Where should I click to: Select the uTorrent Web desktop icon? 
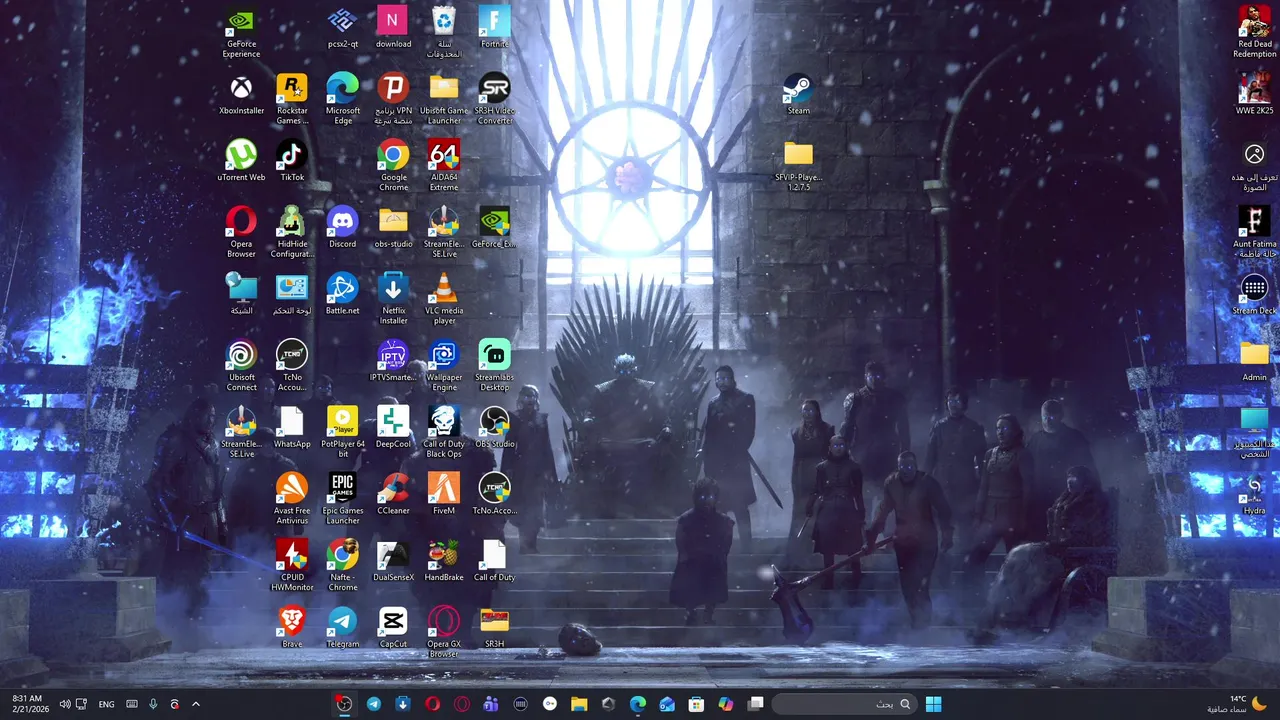point(241,161)
